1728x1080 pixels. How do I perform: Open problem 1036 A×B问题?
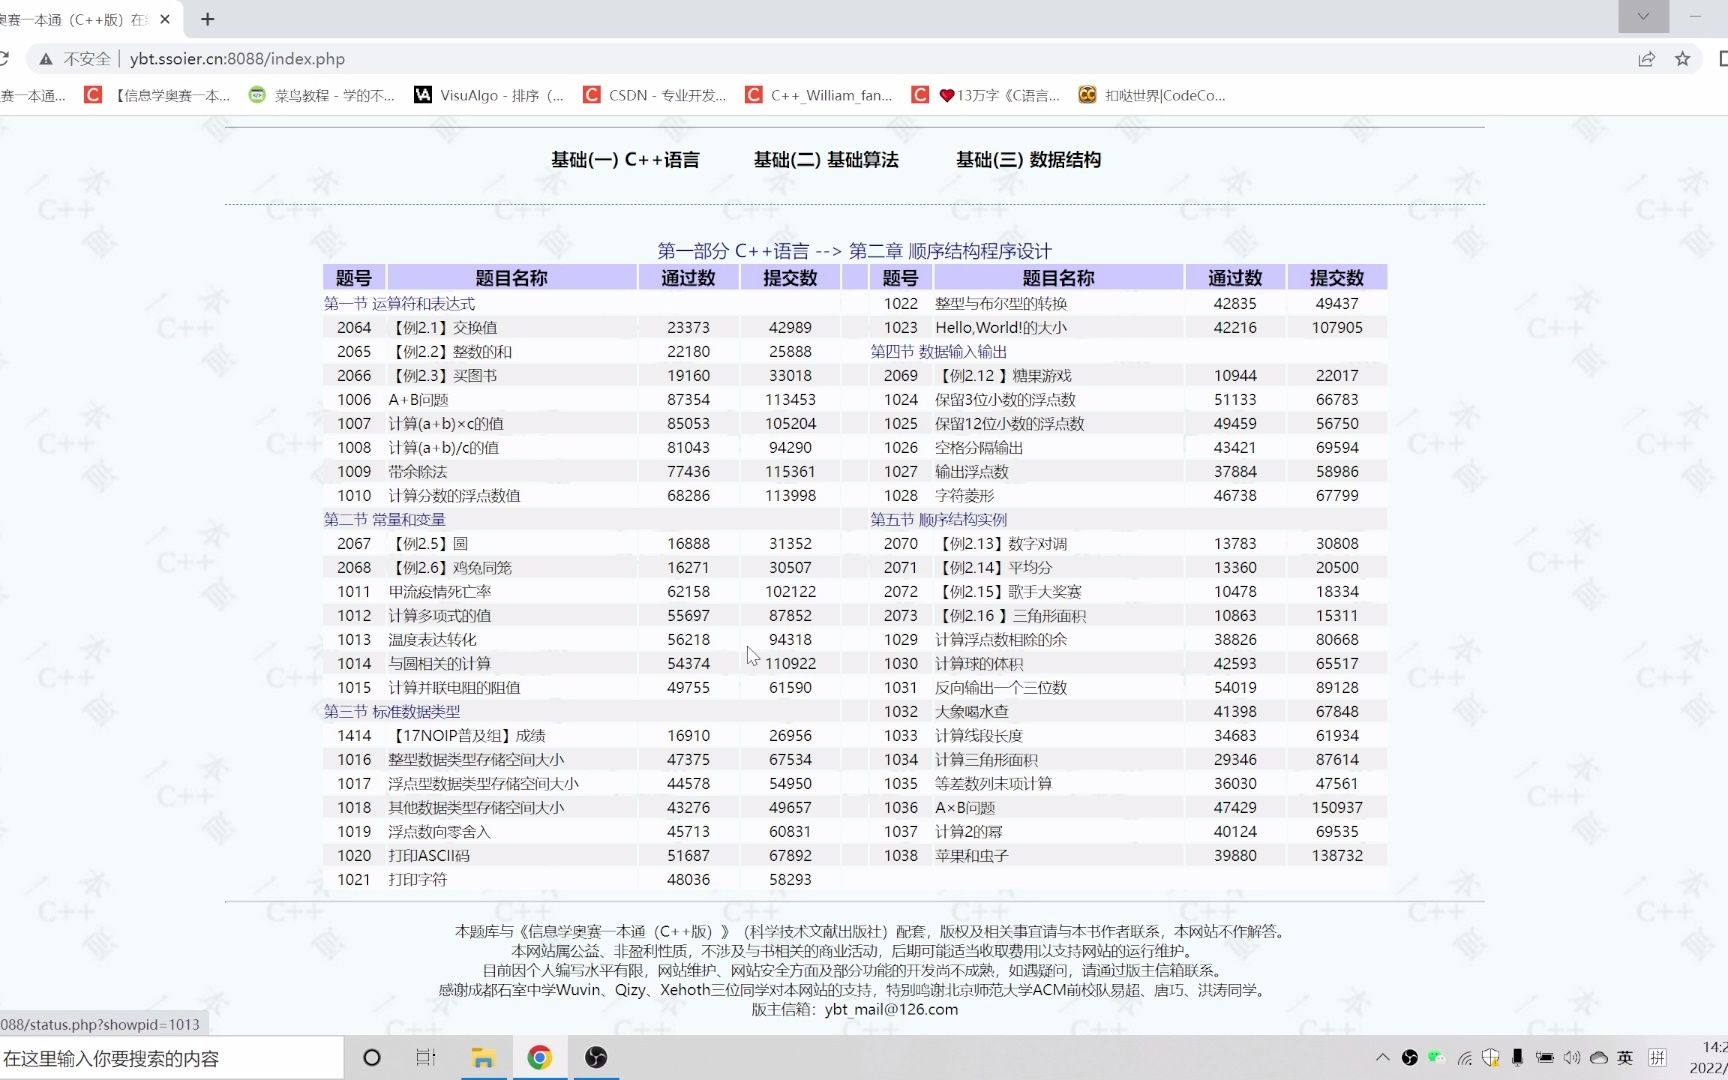(x=965, y=808)
